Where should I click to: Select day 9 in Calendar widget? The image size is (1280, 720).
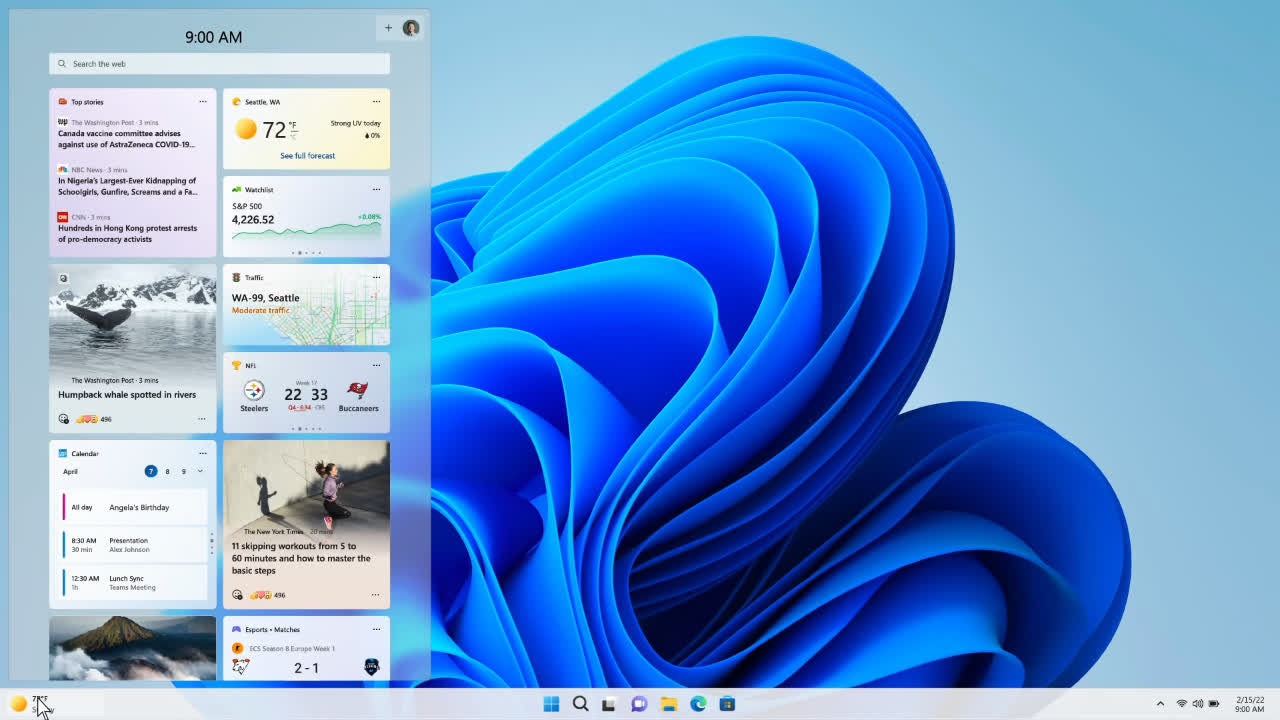click(183, 471)
